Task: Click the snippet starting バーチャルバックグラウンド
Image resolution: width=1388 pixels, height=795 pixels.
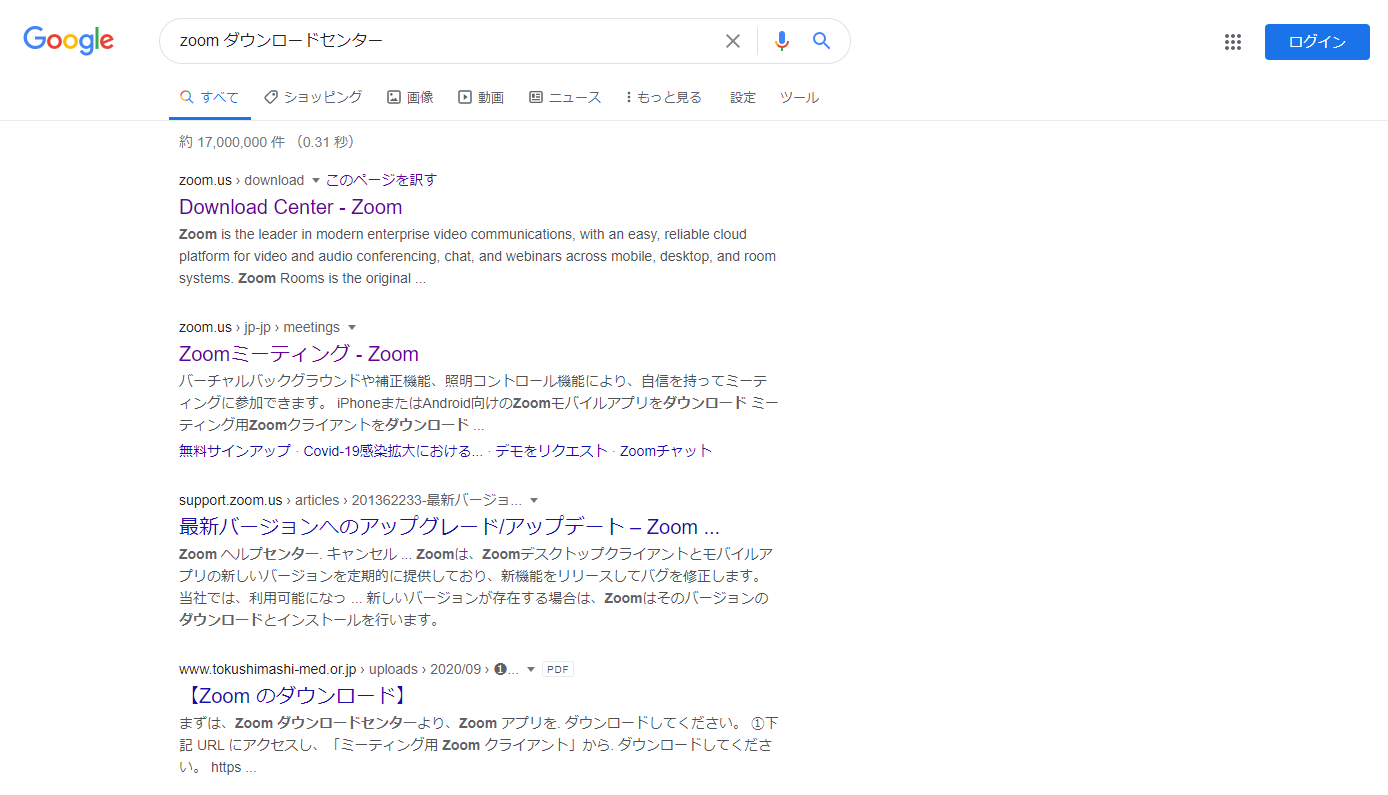Action: pos(479,403)
